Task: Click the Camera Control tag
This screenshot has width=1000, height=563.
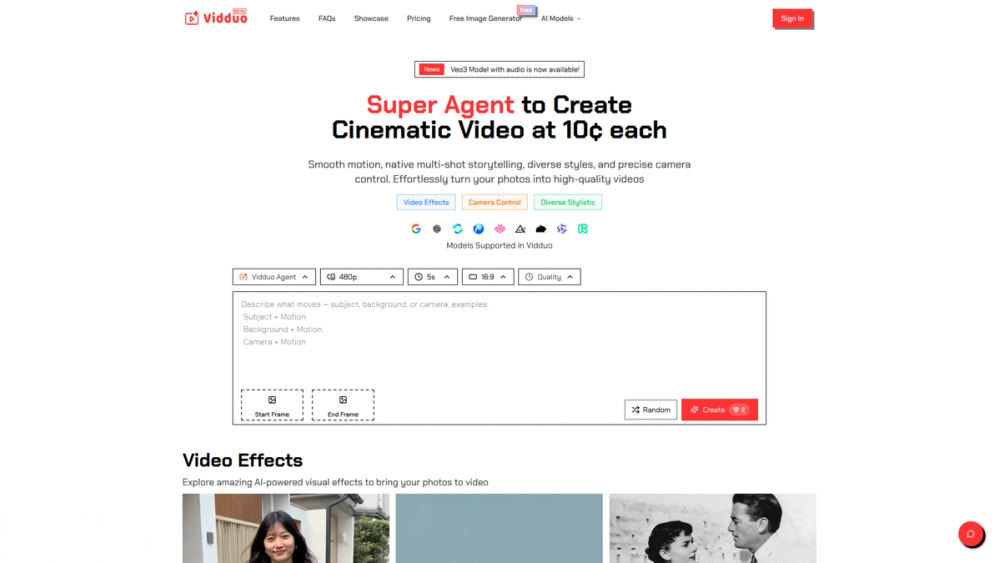Action: pyautogui.click(x=494, y=202)
